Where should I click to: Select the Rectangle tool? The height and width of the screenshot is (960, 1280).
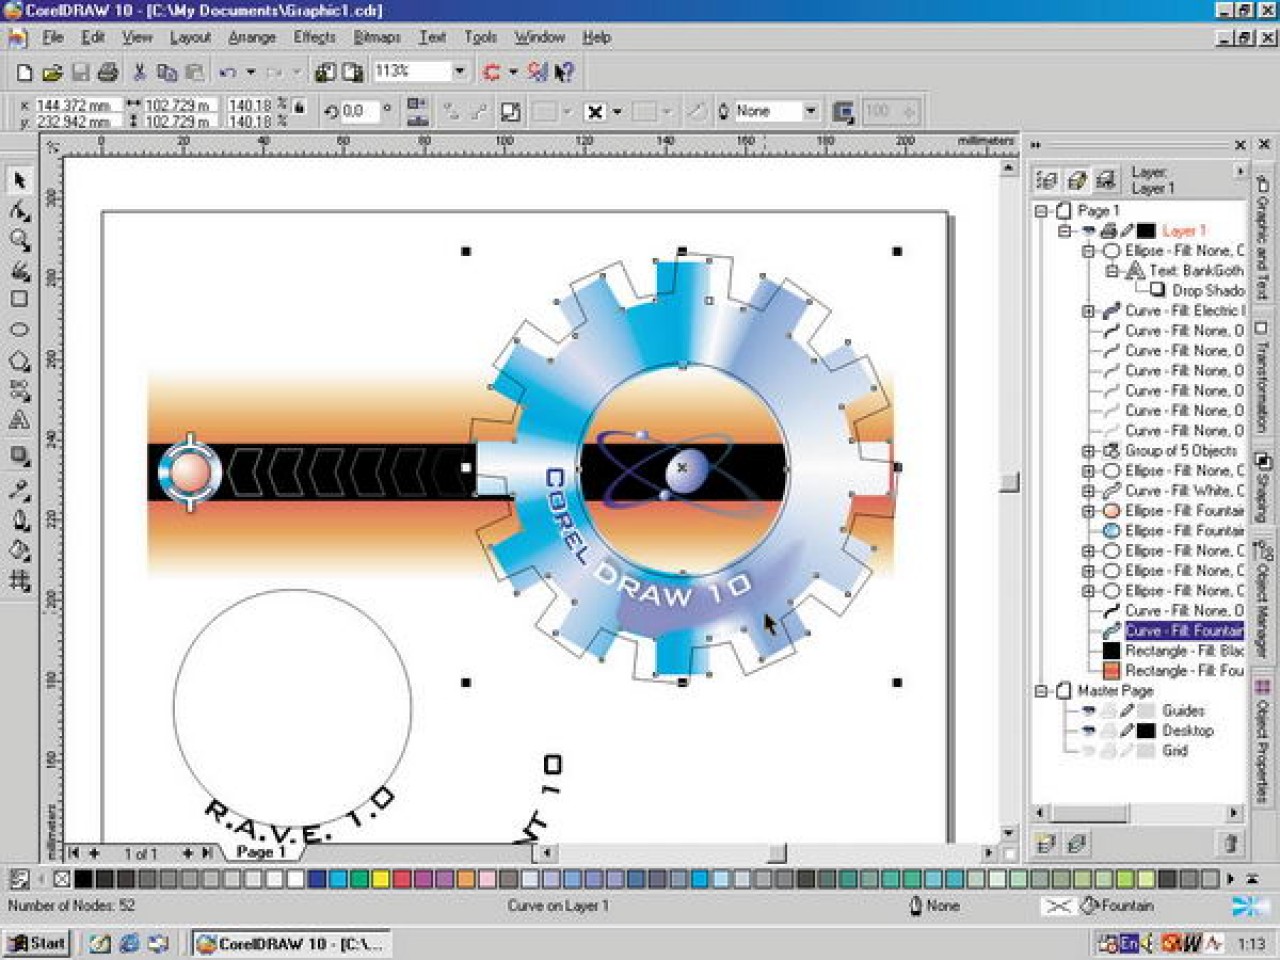pyautogui.click(x=19, y=299)
